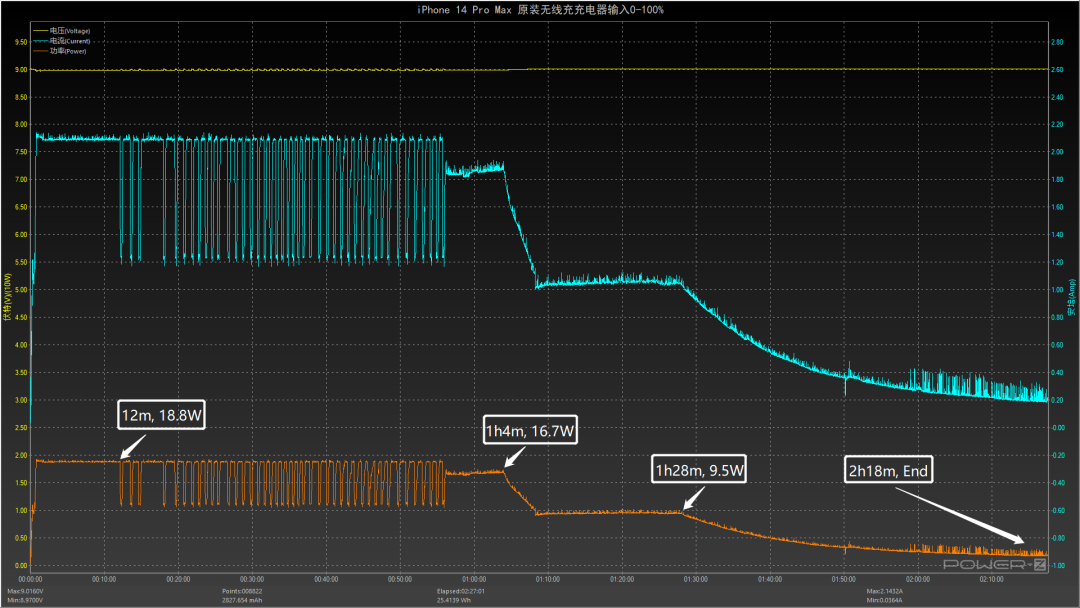Image resolution: width=1080 pixels, height=608 pixels.
Task: Click the left axis label 伏特(V)(10W)
Action: 8,297
